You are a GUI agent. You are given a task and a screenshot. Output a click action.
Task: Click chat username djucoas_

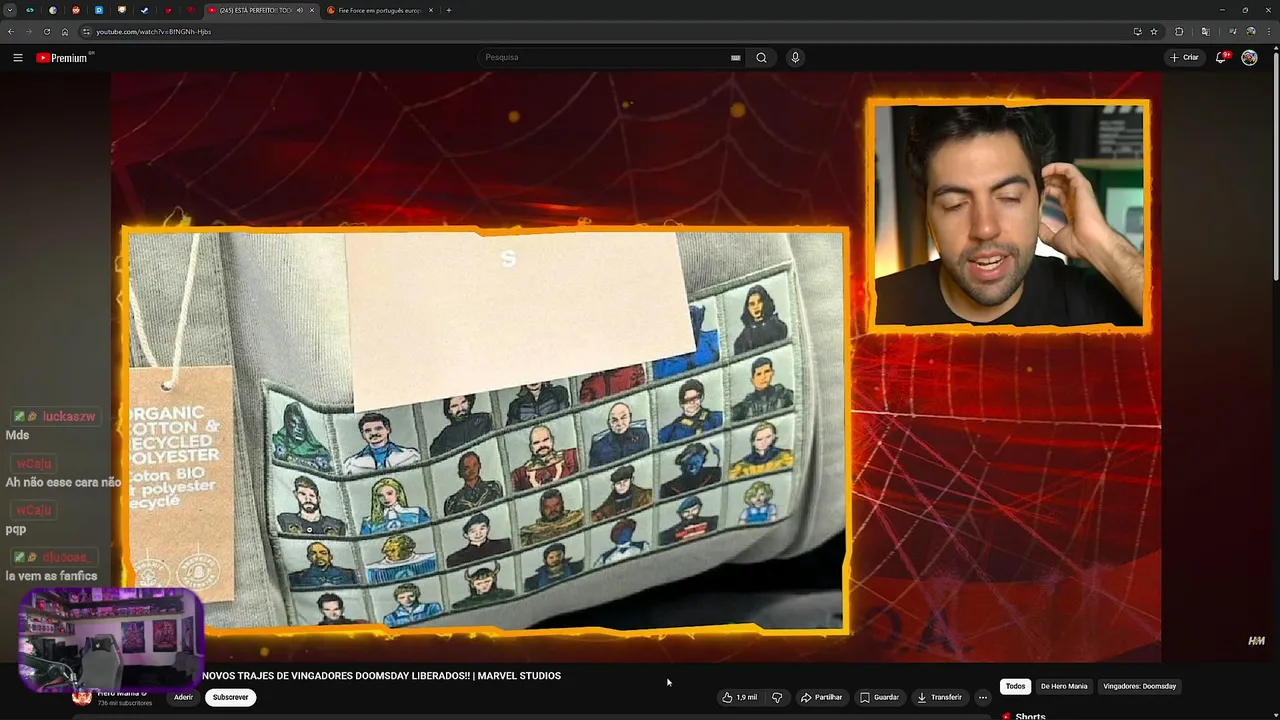point(68,557)
